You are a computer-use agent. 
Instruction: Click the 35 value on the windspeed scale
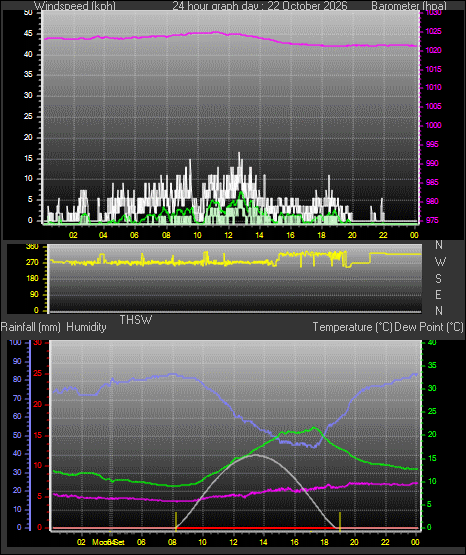[x=28, y=75]
